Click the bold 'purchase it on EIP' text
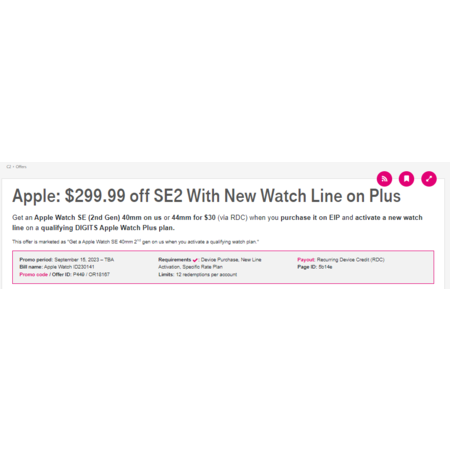The height and width of the screenshot is (450, 450). 310,217
